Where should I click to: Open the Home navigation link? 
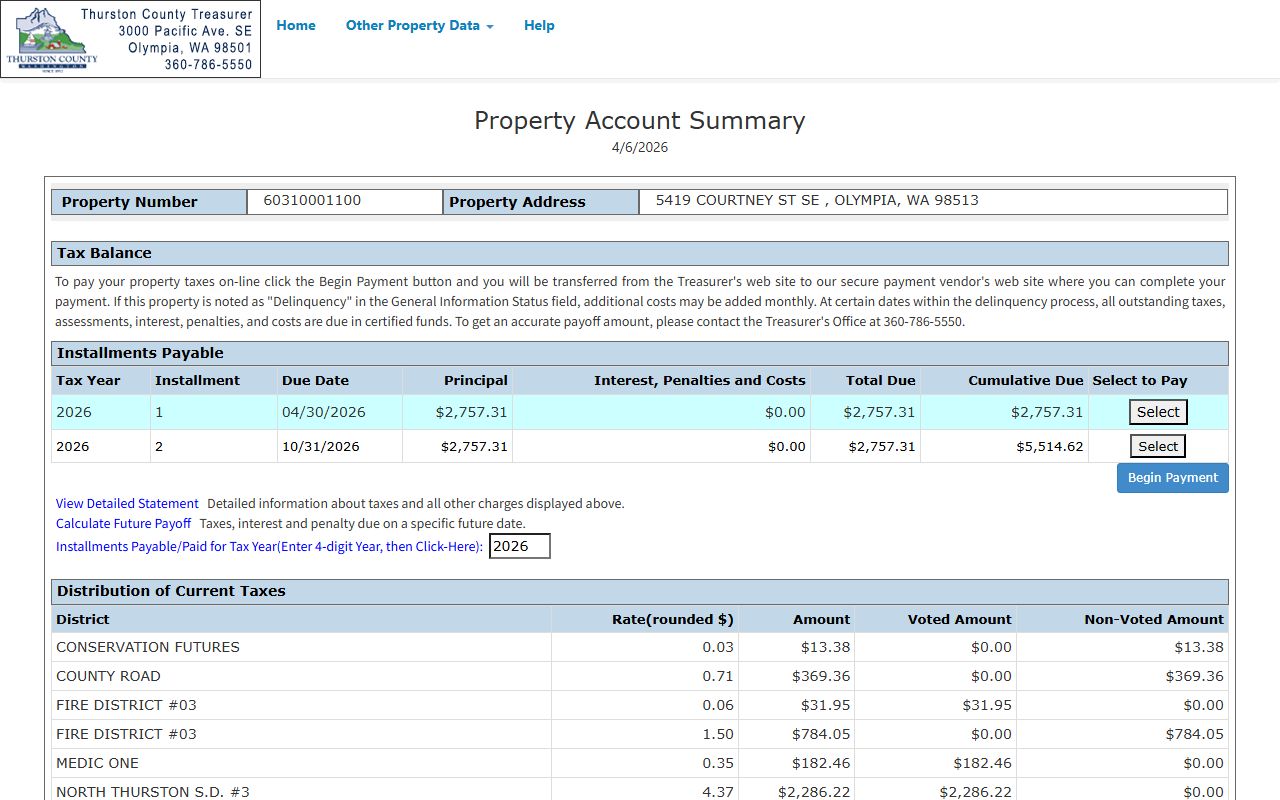coord(296,25)
